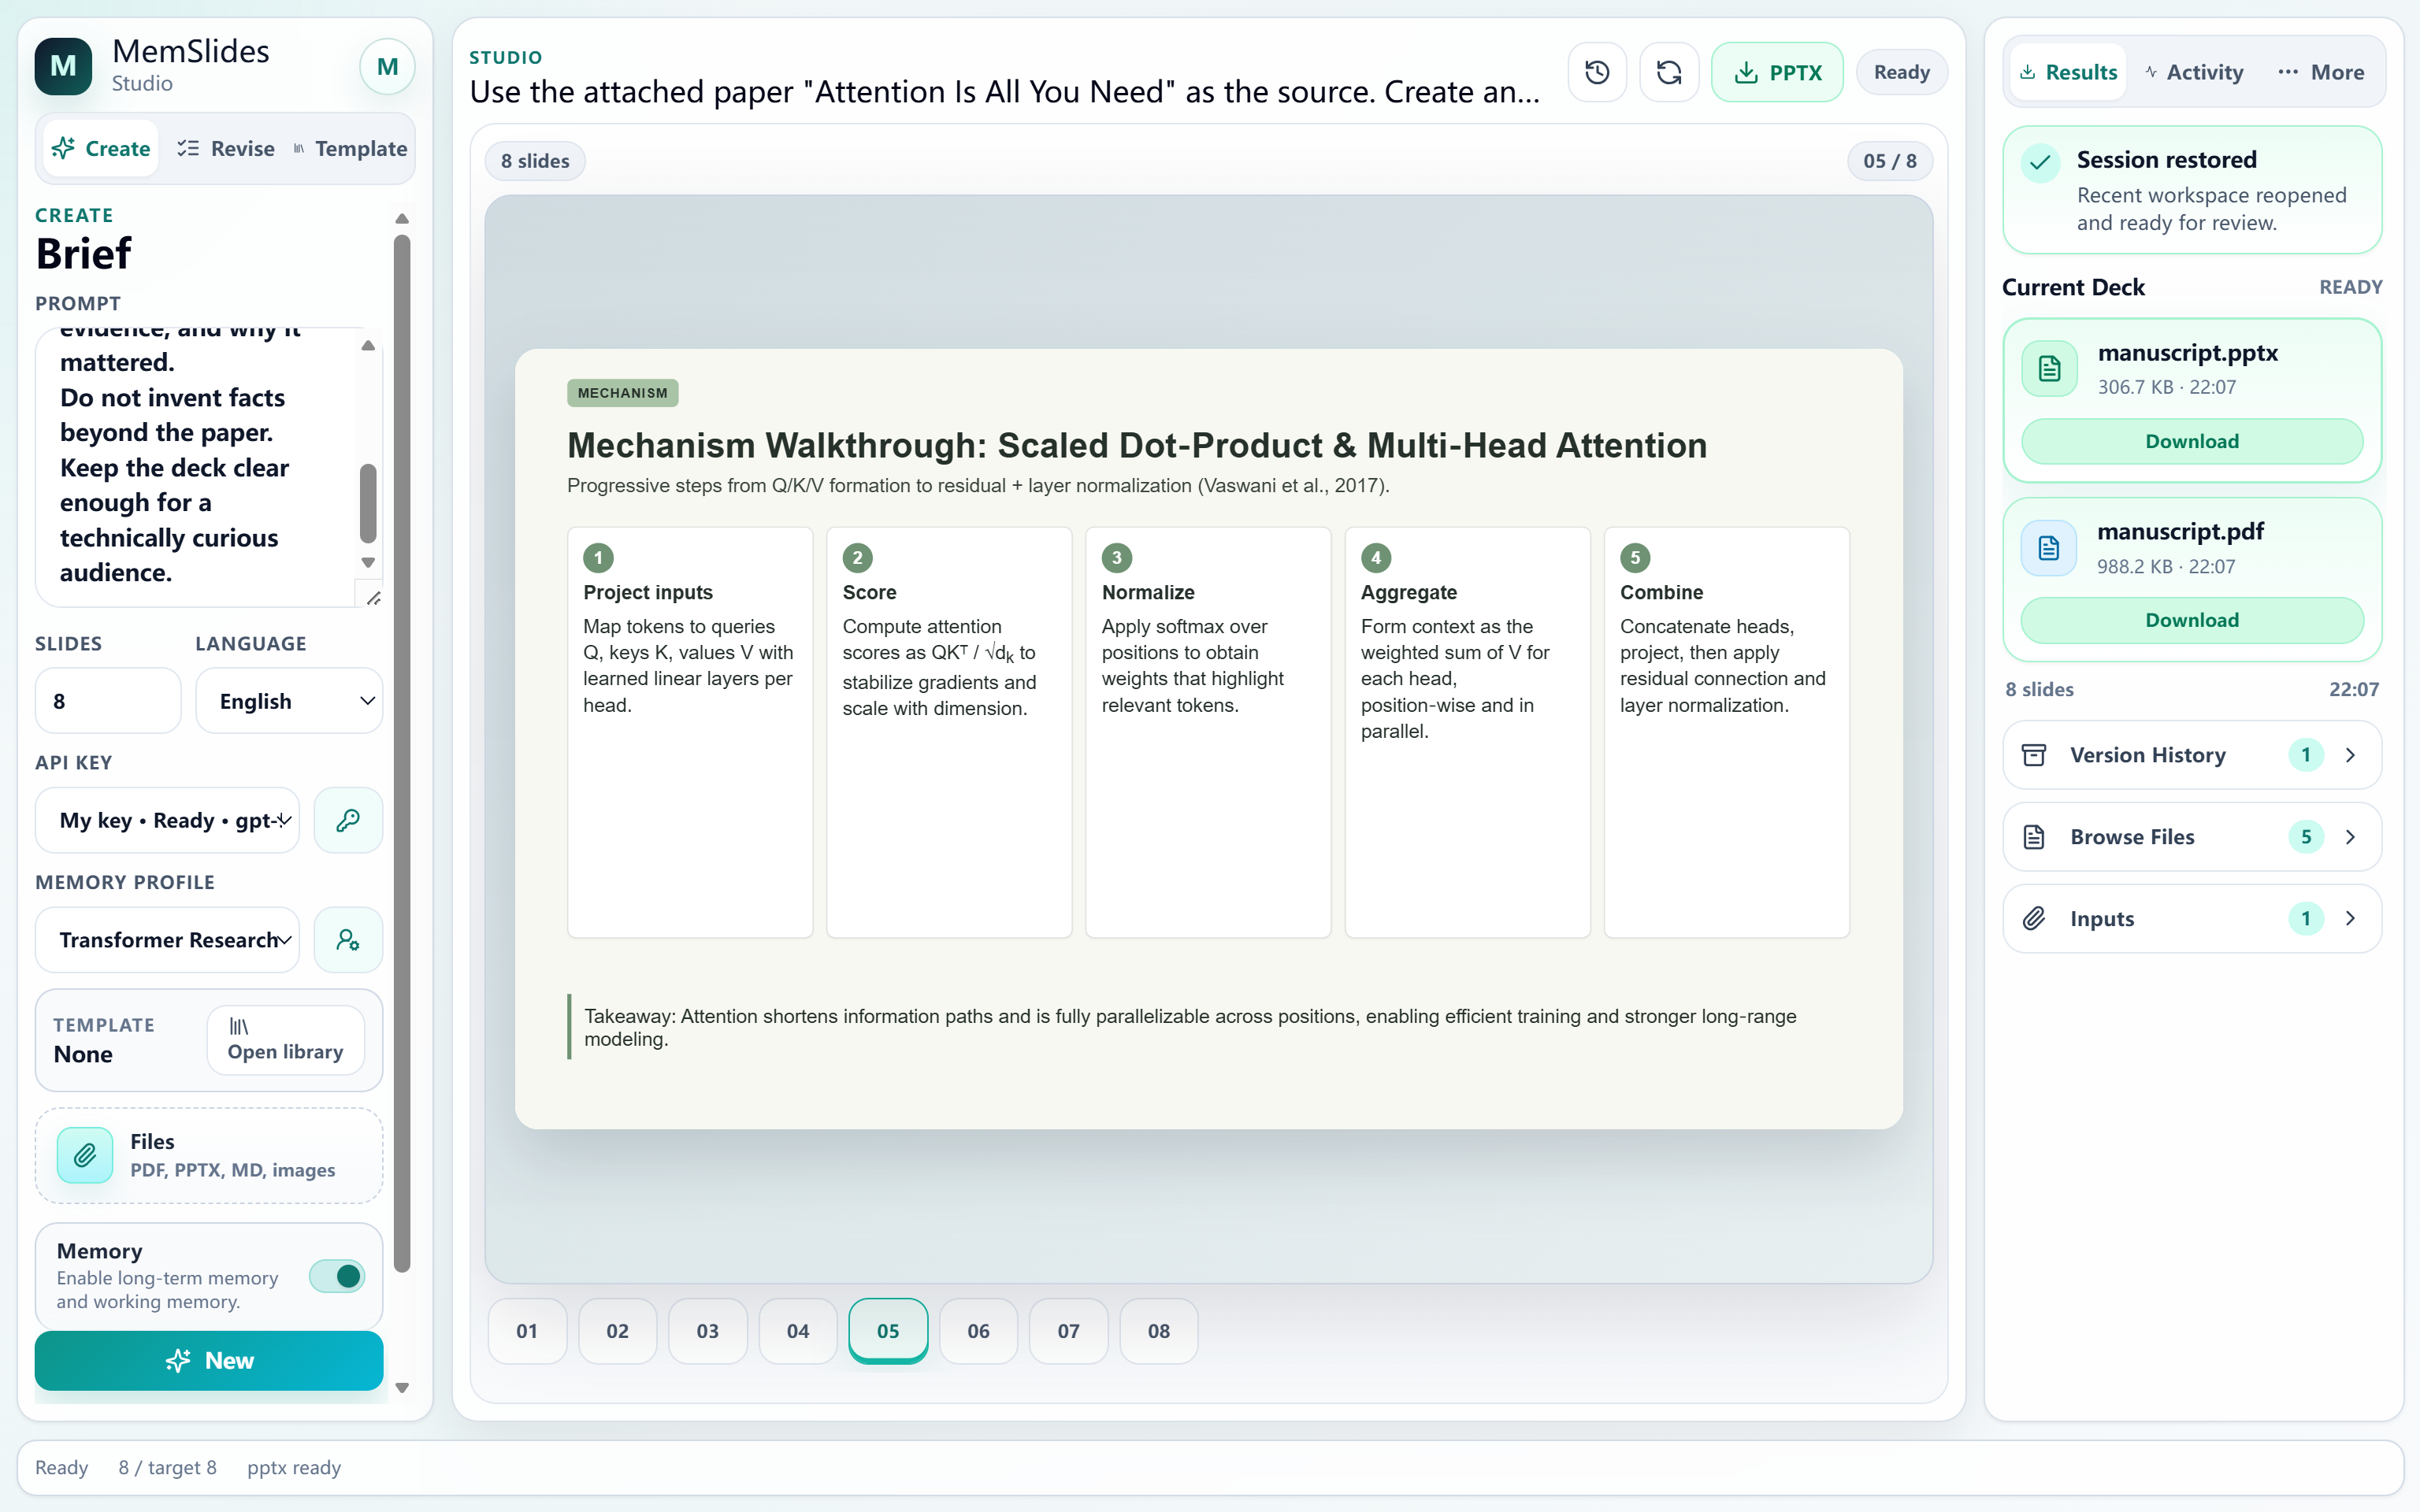The width and height of the screenshot is (2420, 1512).
Task: Select the Results tab
Action: (2067, 72)
